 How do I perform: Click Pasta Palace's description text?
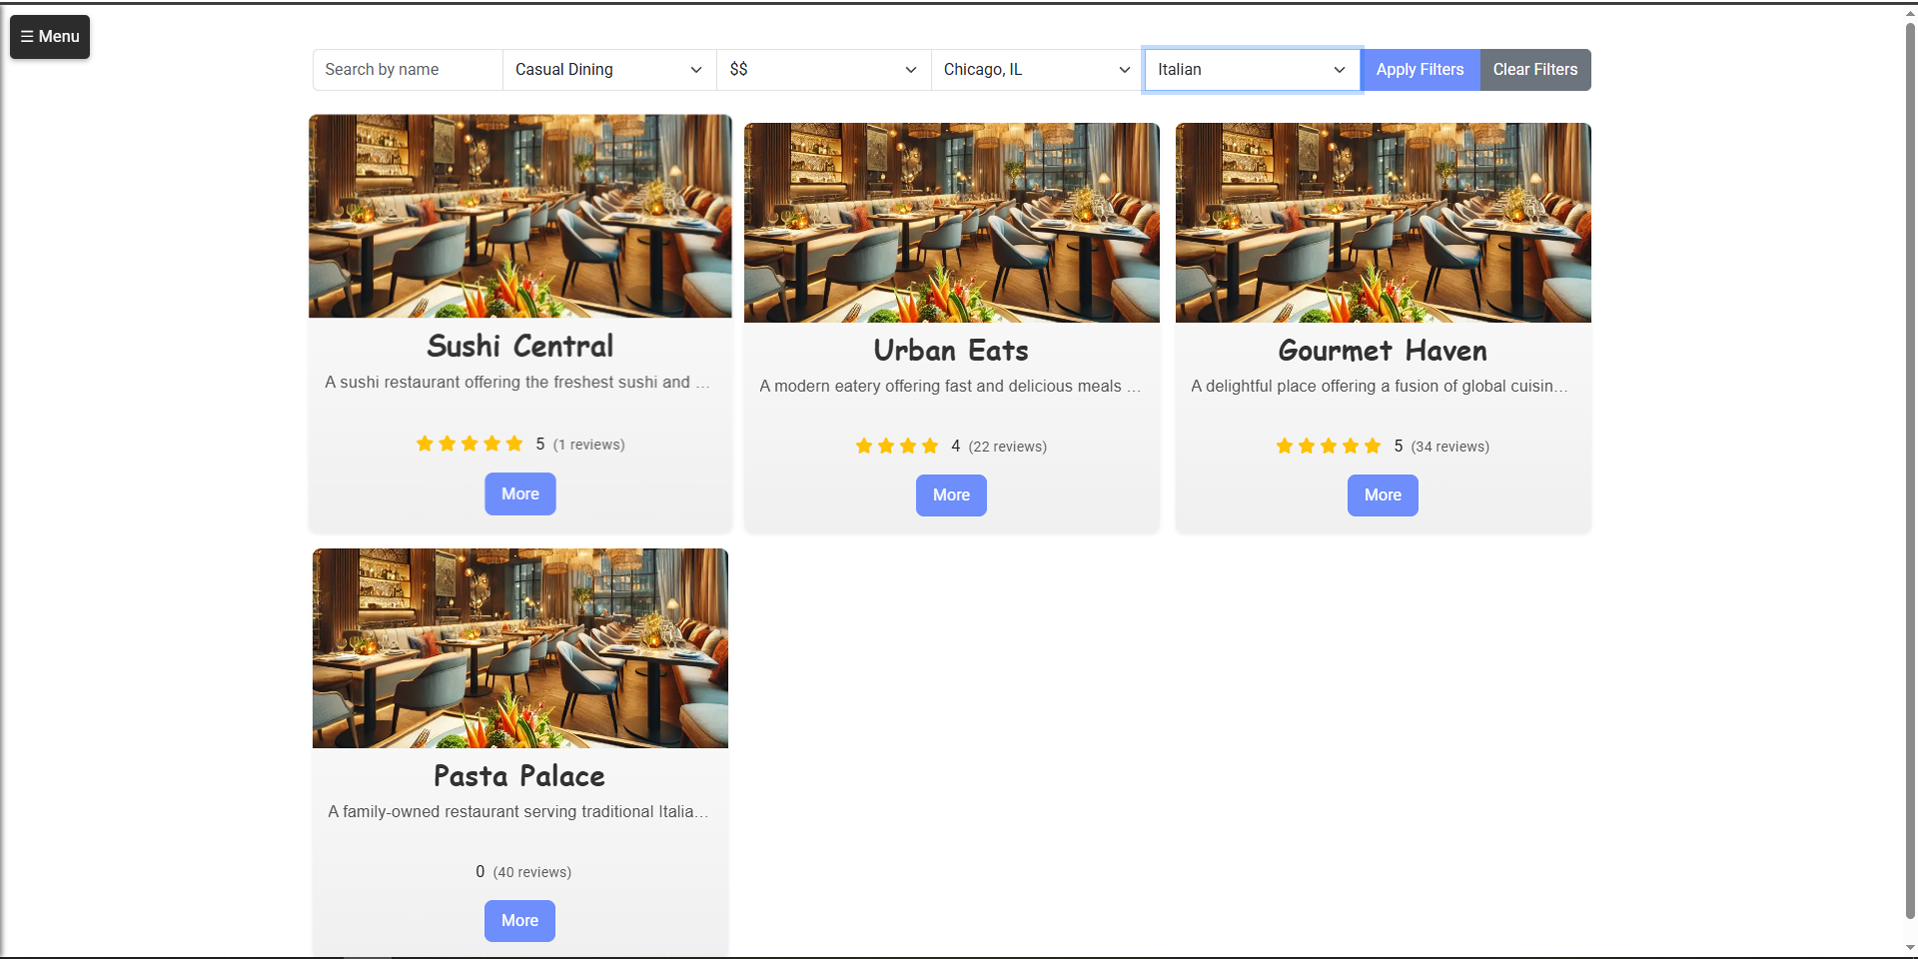pos(518,812)
